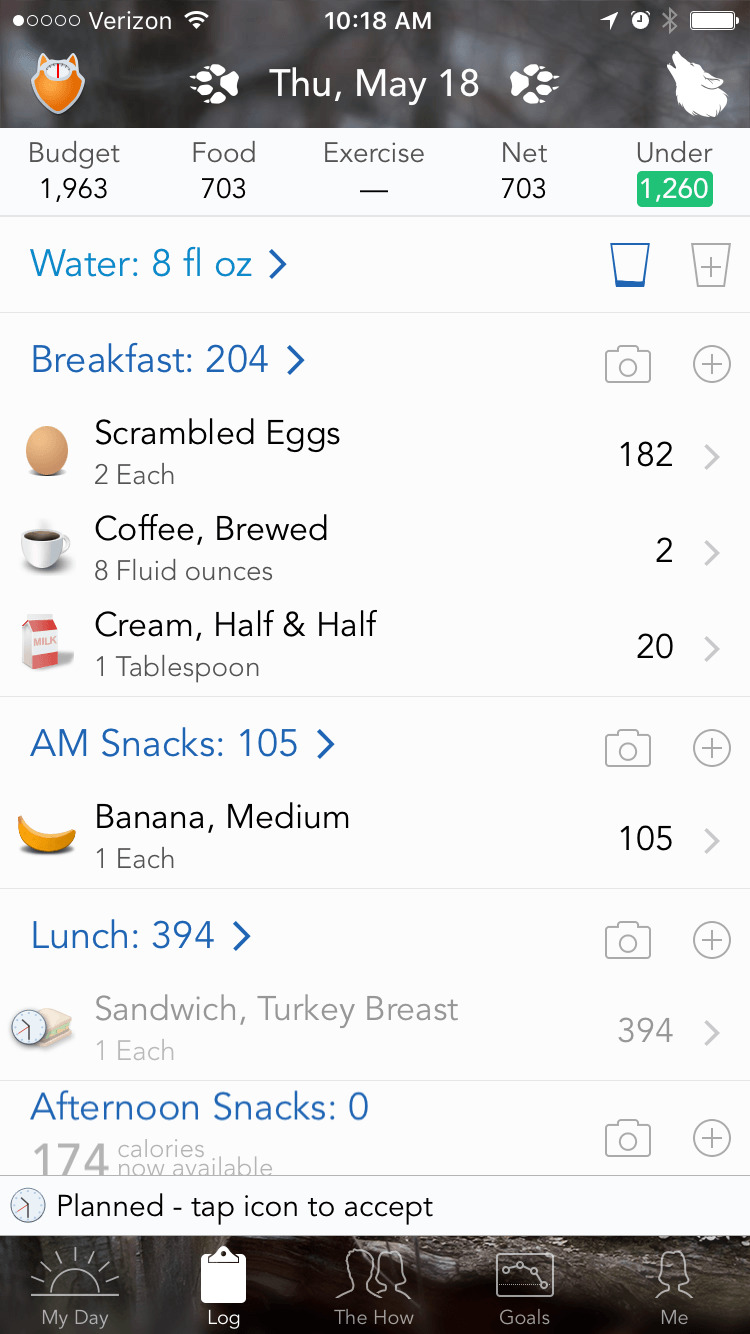
Task: Go to next day with right paw
Action: coord(534,84)
